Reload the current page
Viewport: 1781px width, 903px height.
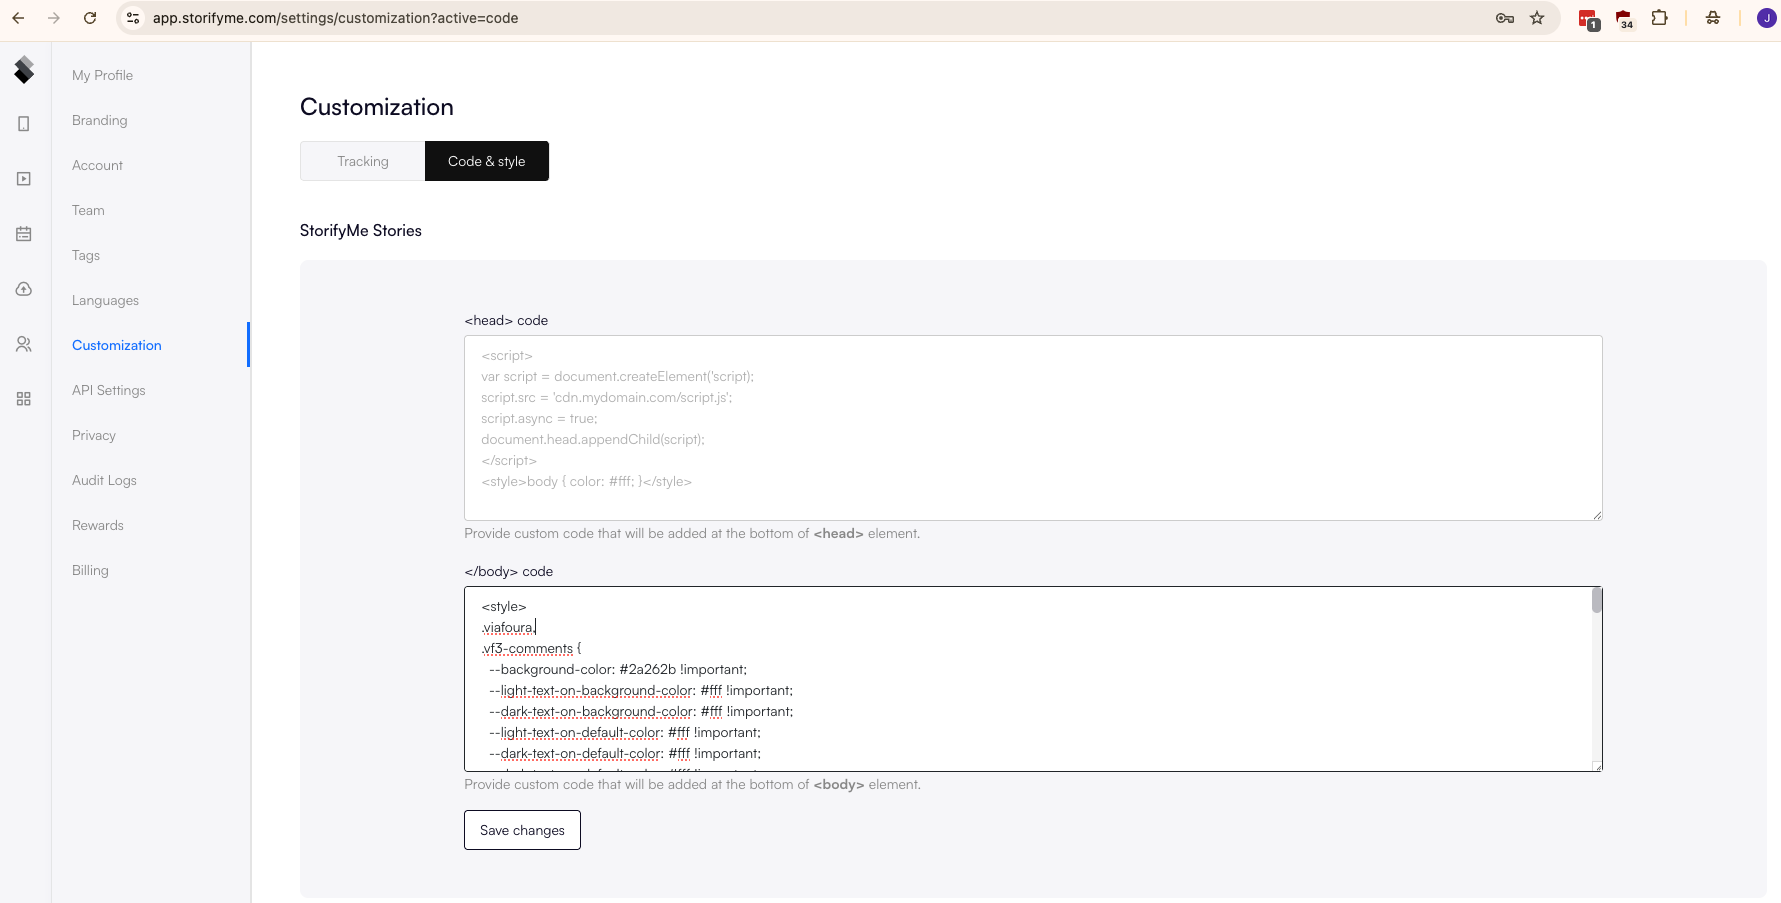coord(90,18)
